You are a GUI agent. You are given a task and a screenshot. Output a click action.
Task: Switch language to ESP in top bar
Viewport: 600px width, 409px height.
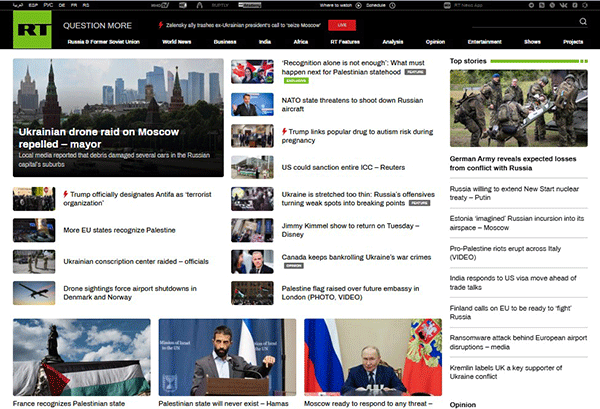pyautogui.click(x=37, y=5)
